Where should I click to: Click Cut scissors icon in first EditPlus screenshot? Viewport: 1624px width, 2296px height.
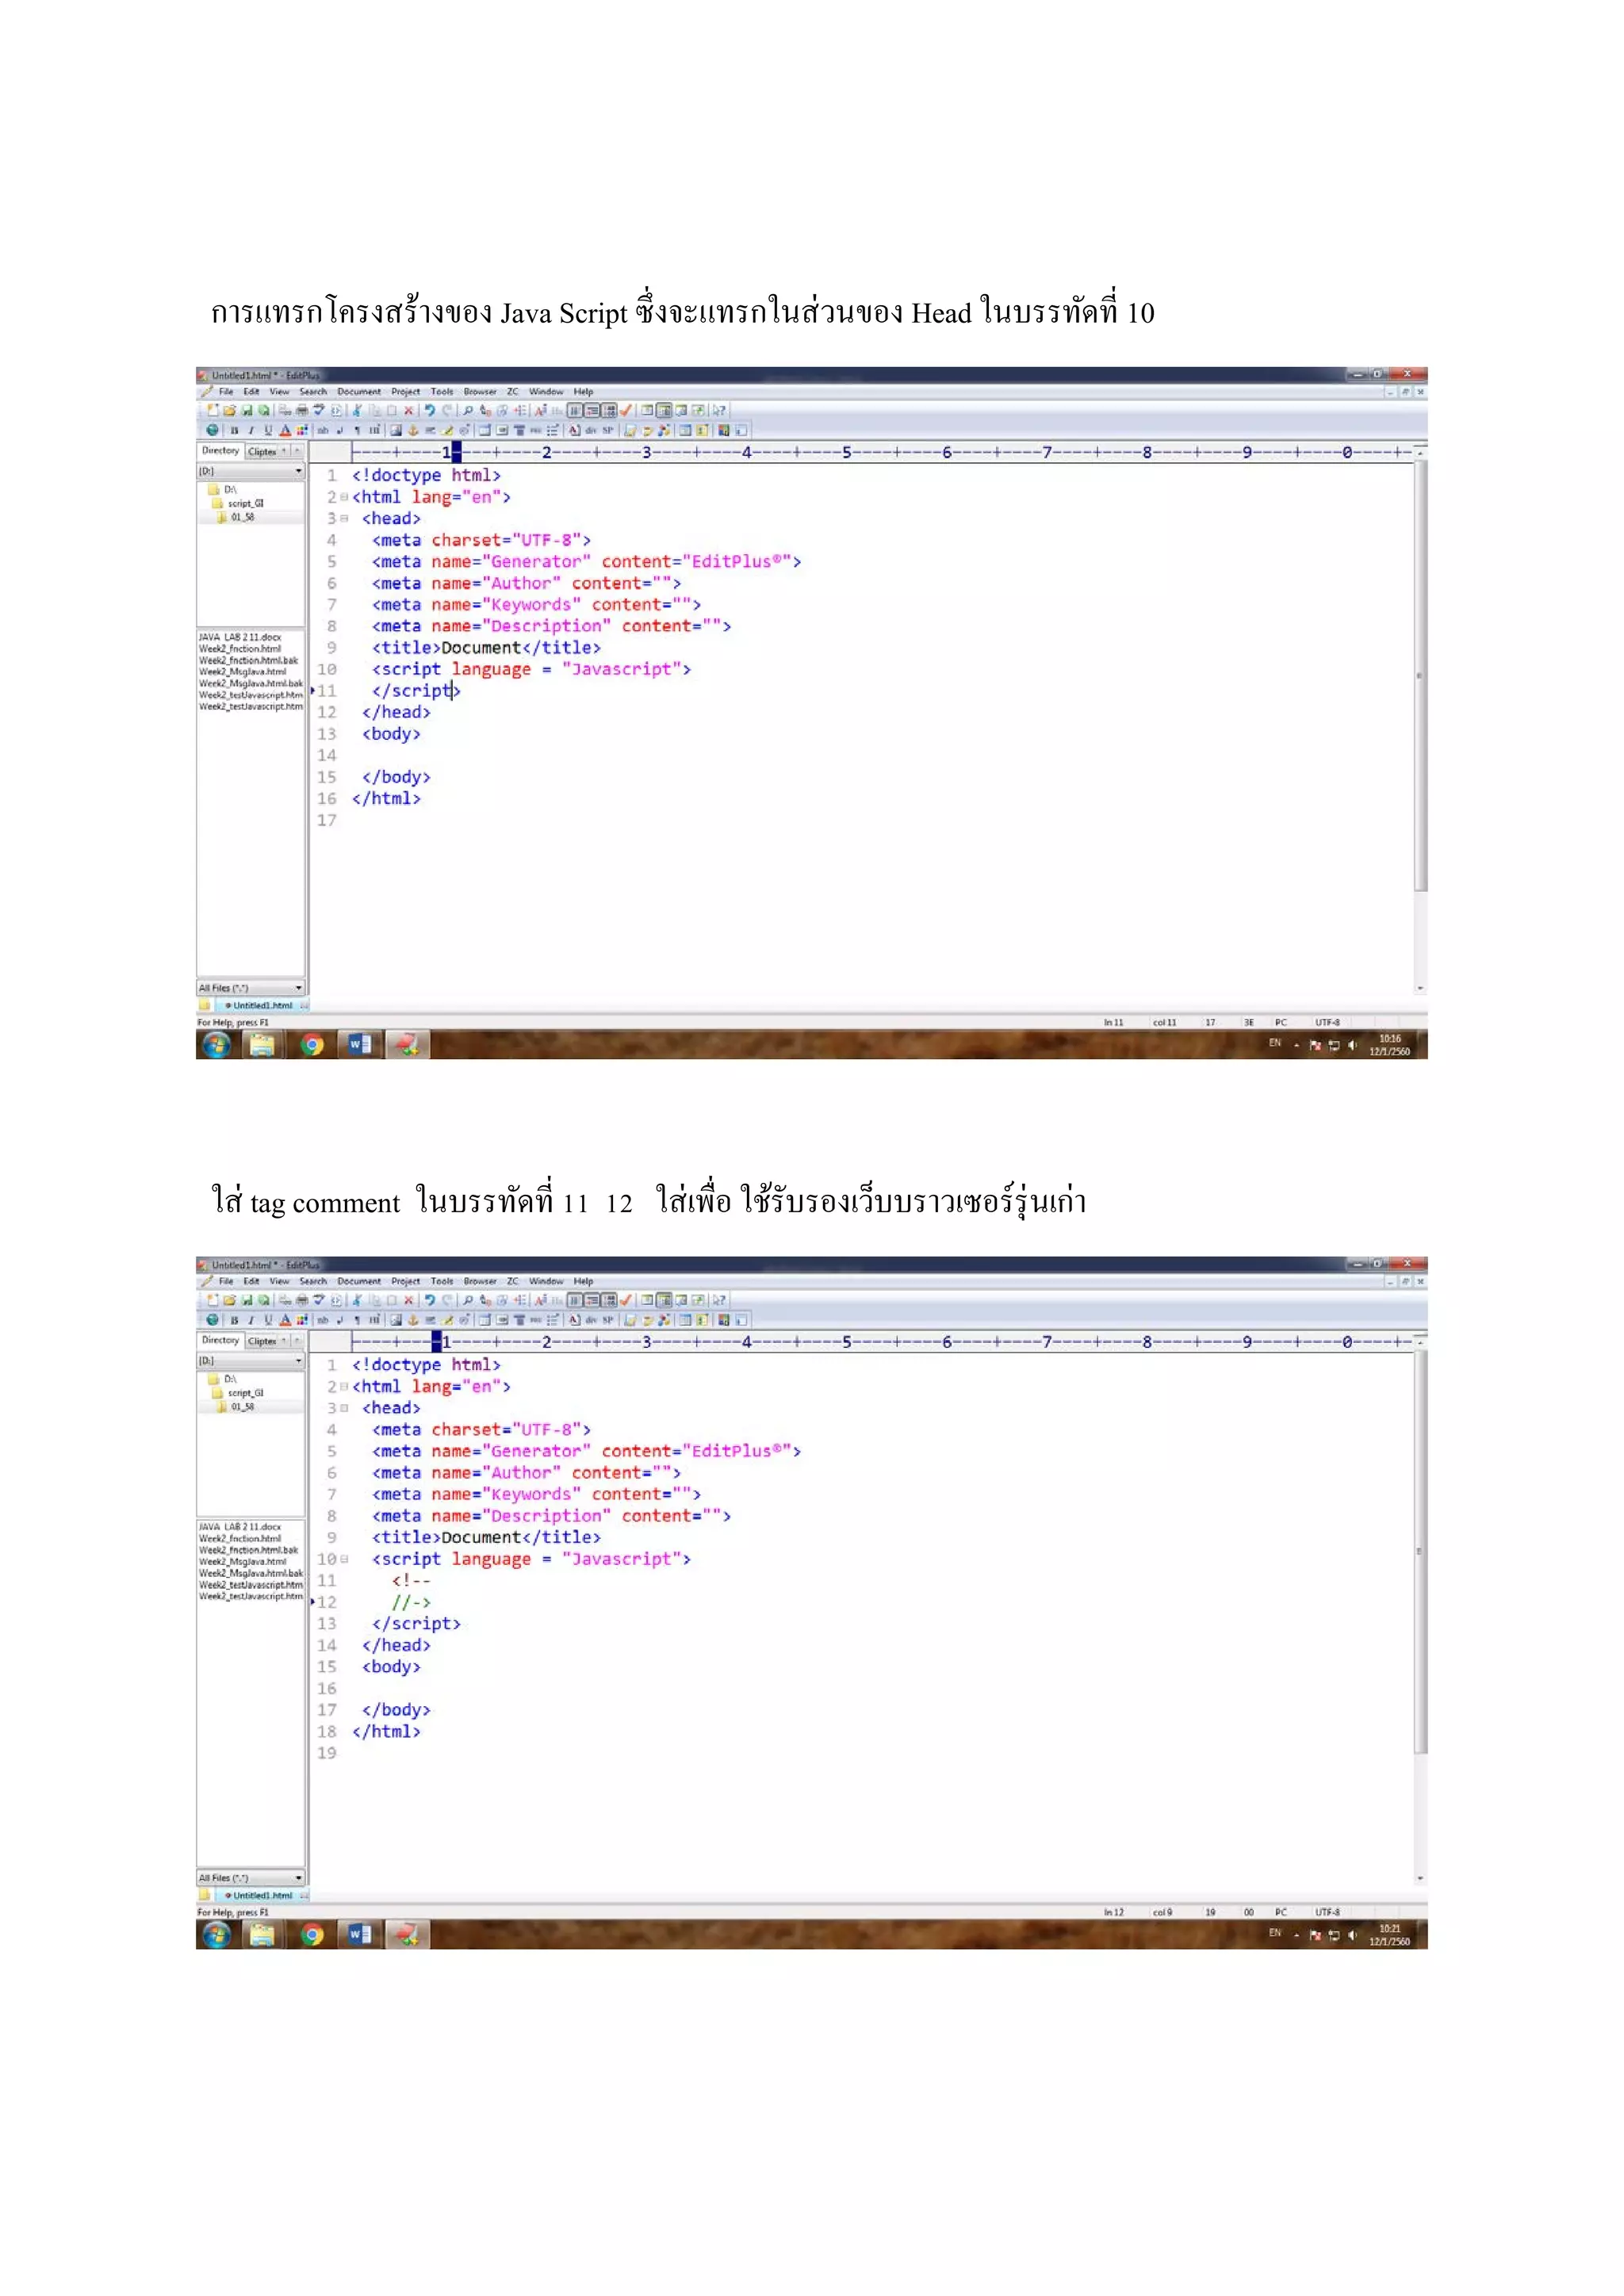click(x=356, y=410)
